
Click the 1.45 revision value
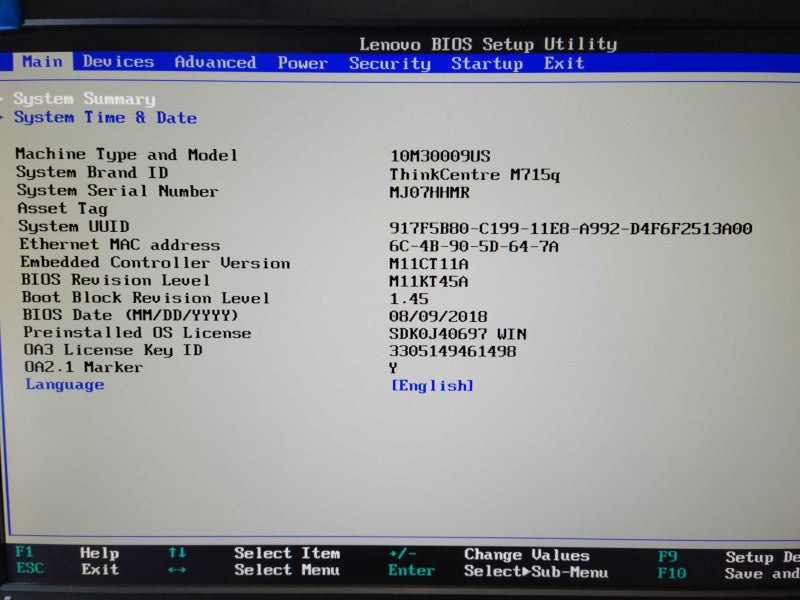coord(408,298)
